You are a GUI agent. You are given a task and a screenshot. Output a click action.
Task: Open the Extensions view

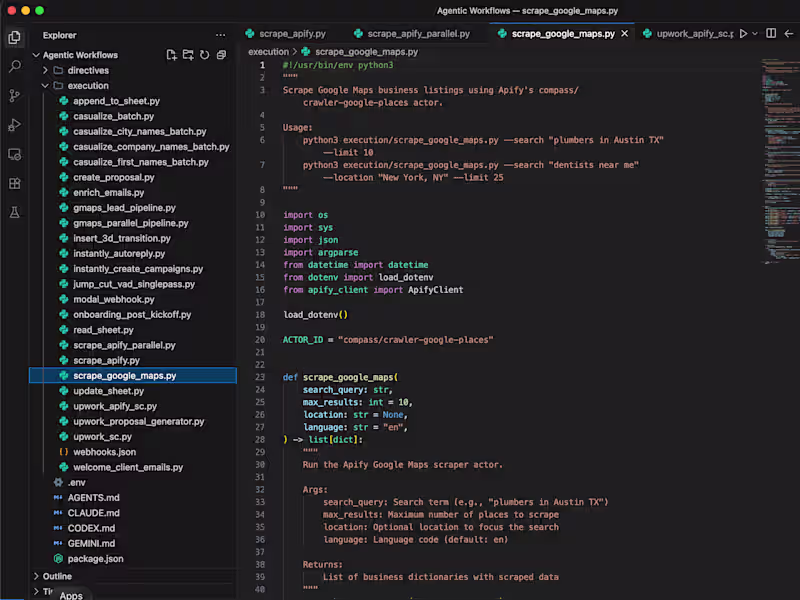pos(15,184)
